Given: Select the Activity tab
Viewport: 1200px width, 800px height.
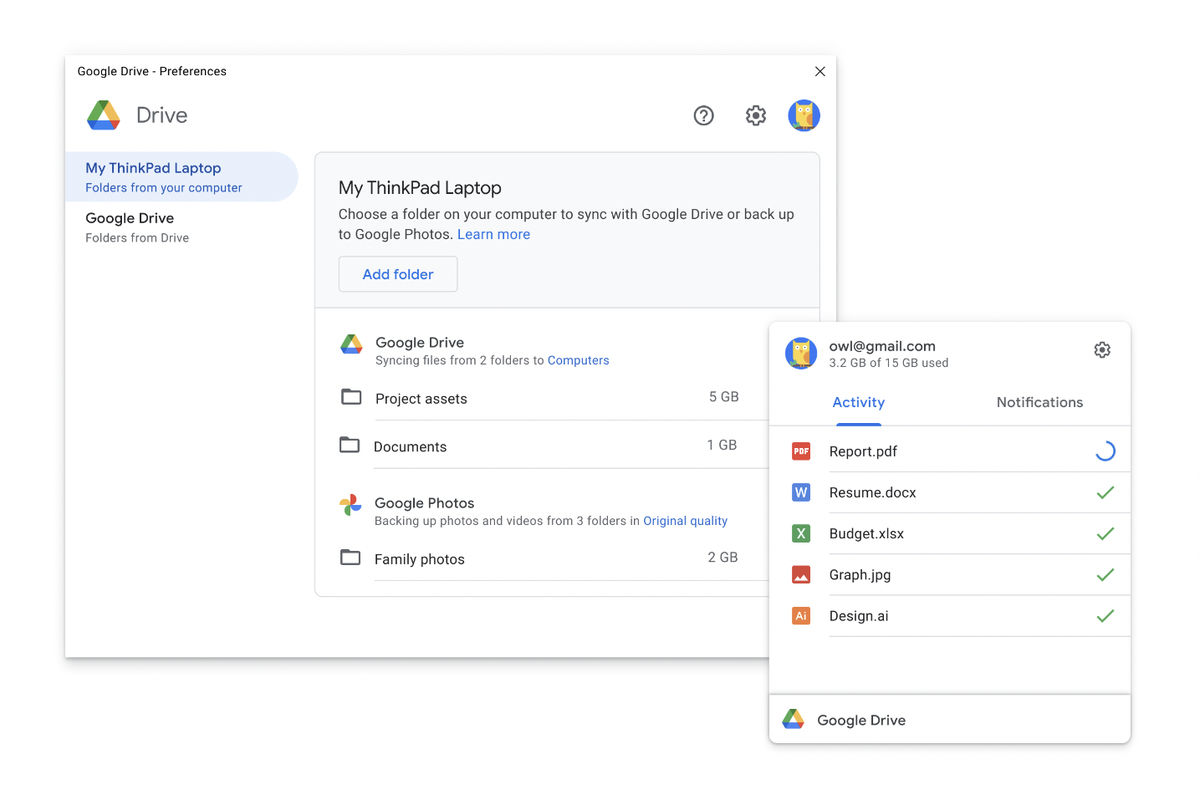Looking at the screenshot, I should [x=858, y=402].
